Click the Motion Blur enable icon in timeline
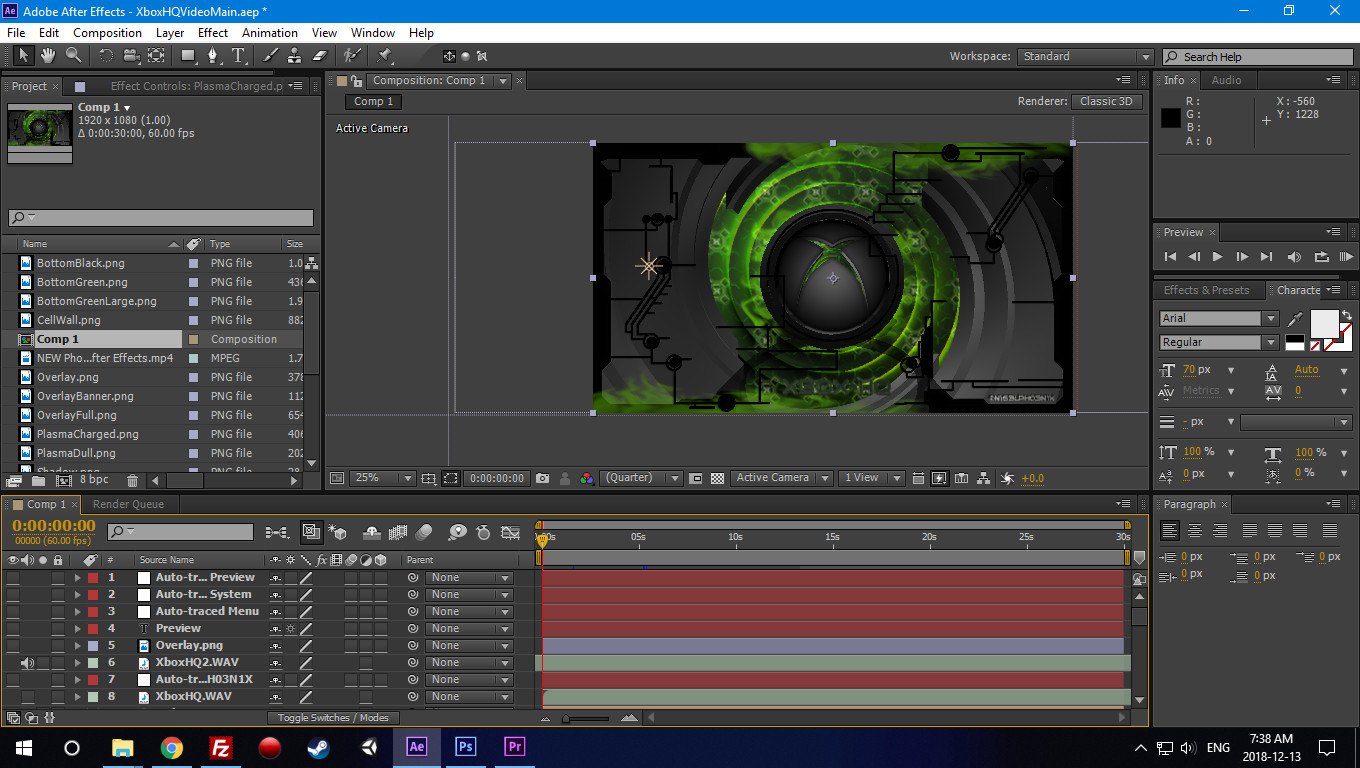Image resolution: width=1360 pixels, height=768 pixels. (424, 532)
